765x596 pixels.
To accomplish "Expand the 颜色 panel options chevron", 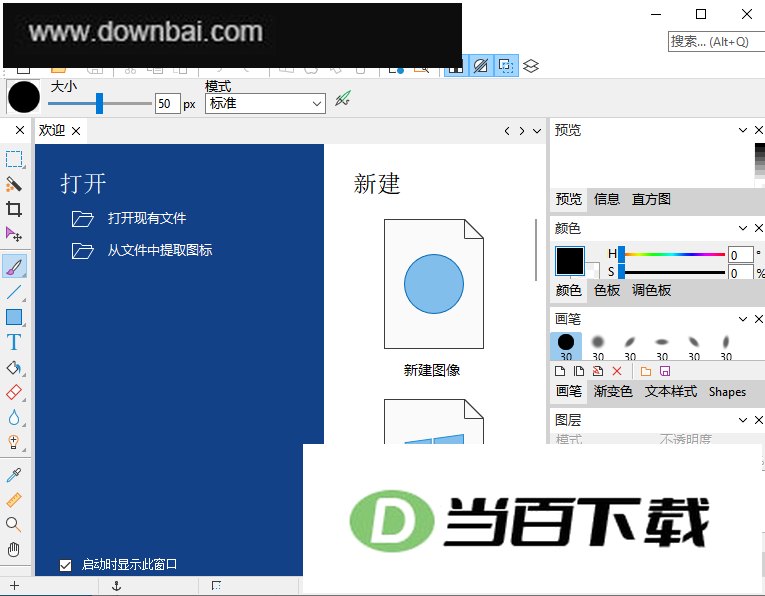I will (743, 228).
